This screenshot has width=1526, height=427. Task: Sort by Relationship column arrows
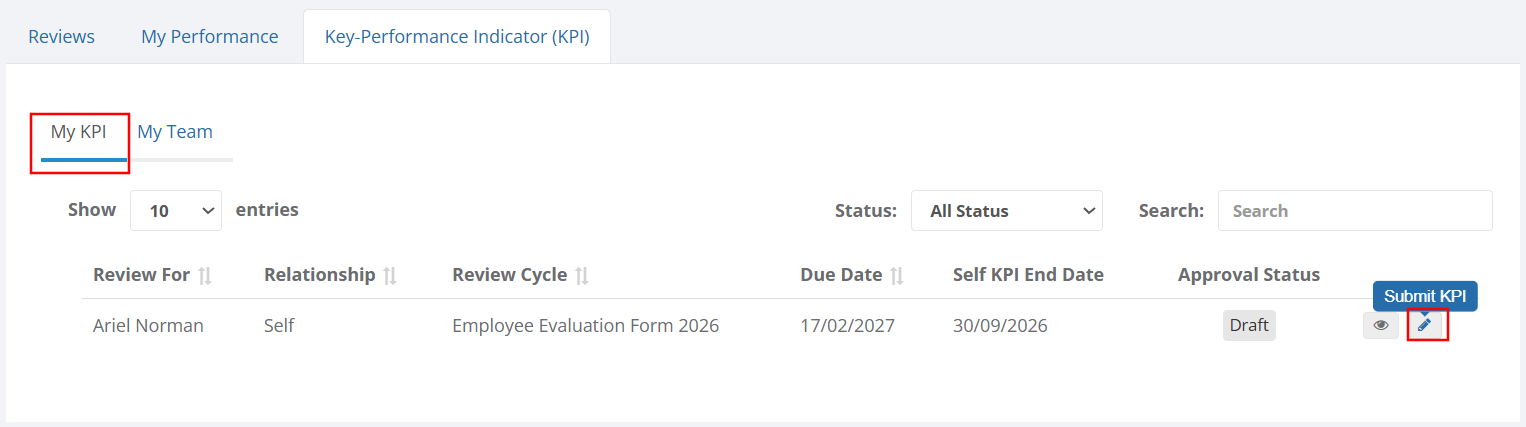[390, 275]
